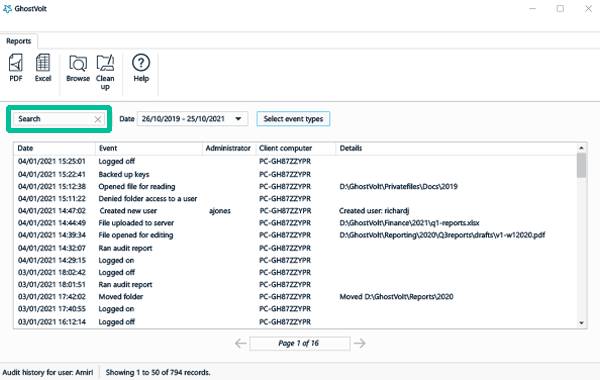This screenshot has height=380, width=600.
Task: Select the 04/01/2021 14:29:15 Logged on row
Action: point(295,260)
